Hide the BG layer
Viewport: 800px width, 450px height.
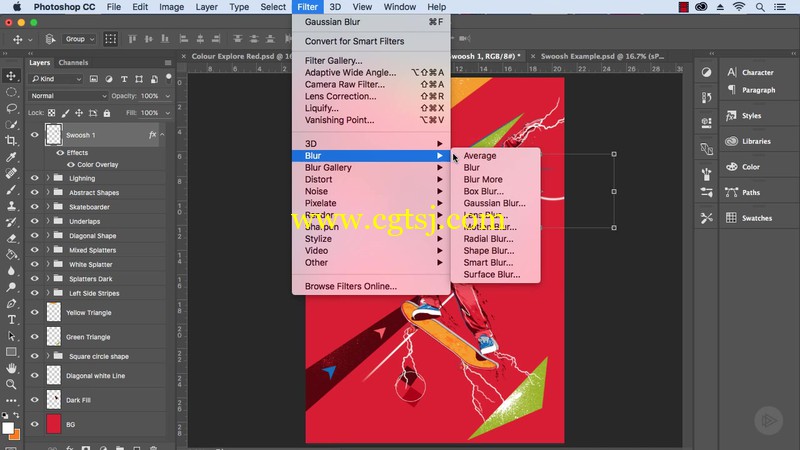(35, 424)
